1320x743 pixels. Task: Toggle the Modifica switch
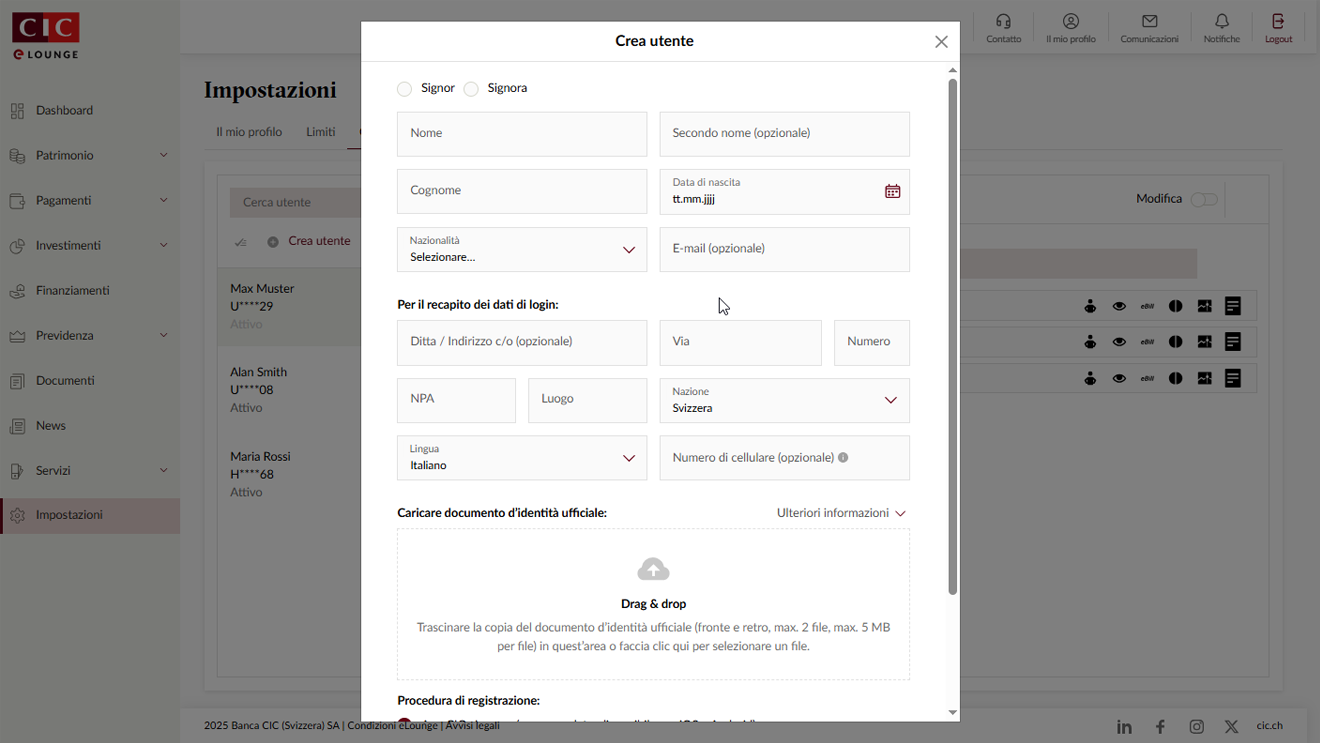tap(1204, 199)
